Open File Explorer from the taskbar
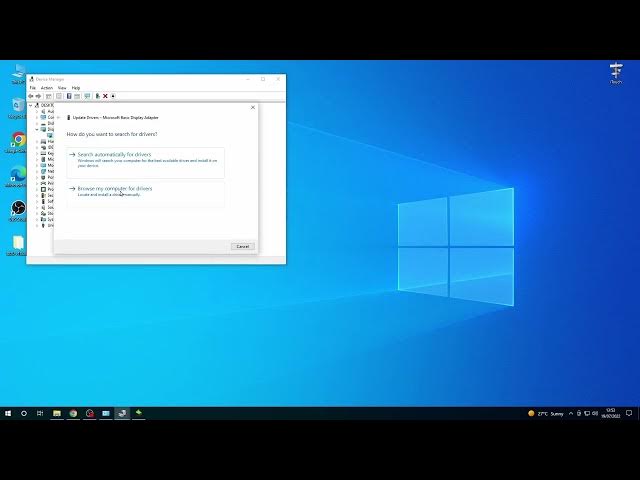 click(x=57, y=413)
